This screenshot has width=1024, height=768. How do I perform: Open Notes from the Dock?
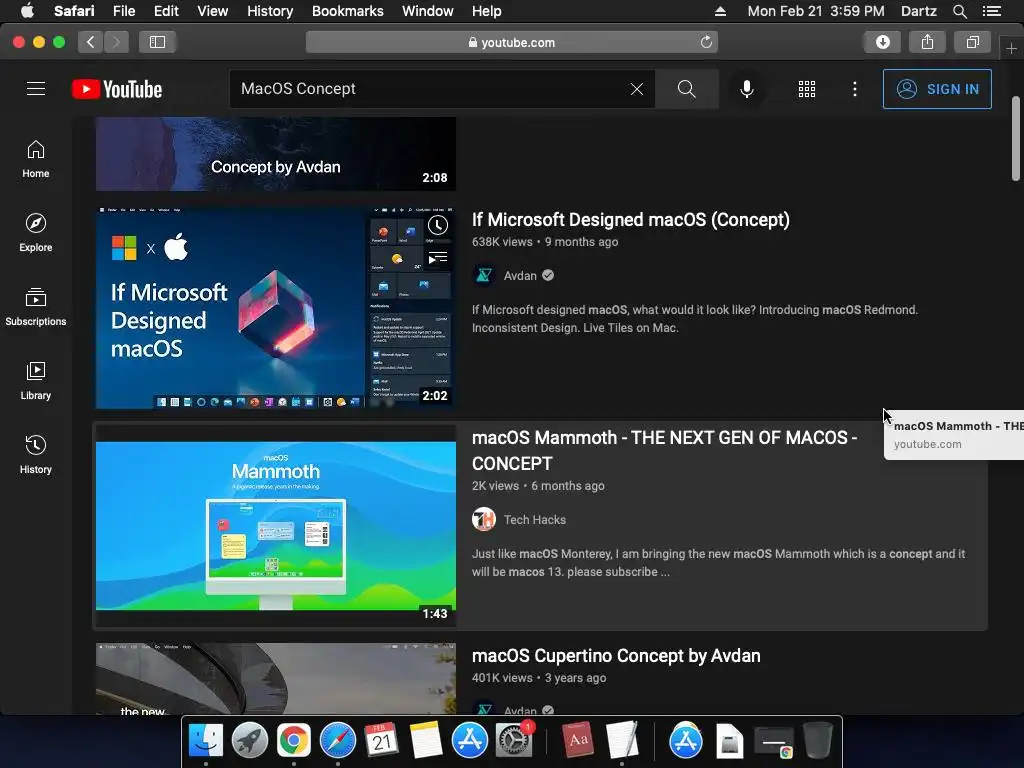[426, 741]
